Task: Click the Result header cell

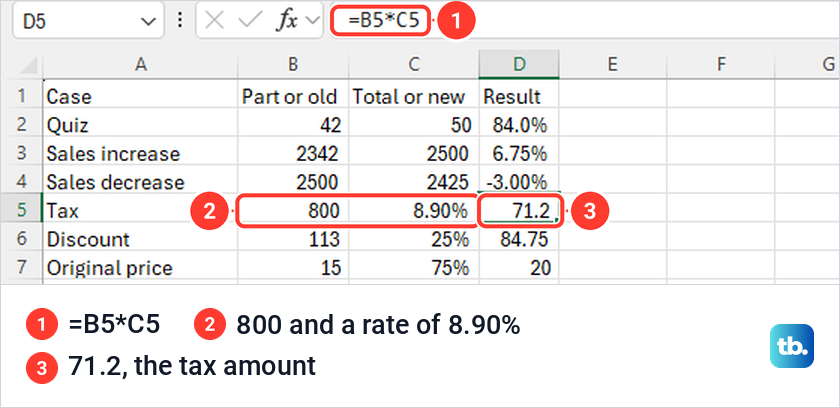Action: (x=519, y=96)
